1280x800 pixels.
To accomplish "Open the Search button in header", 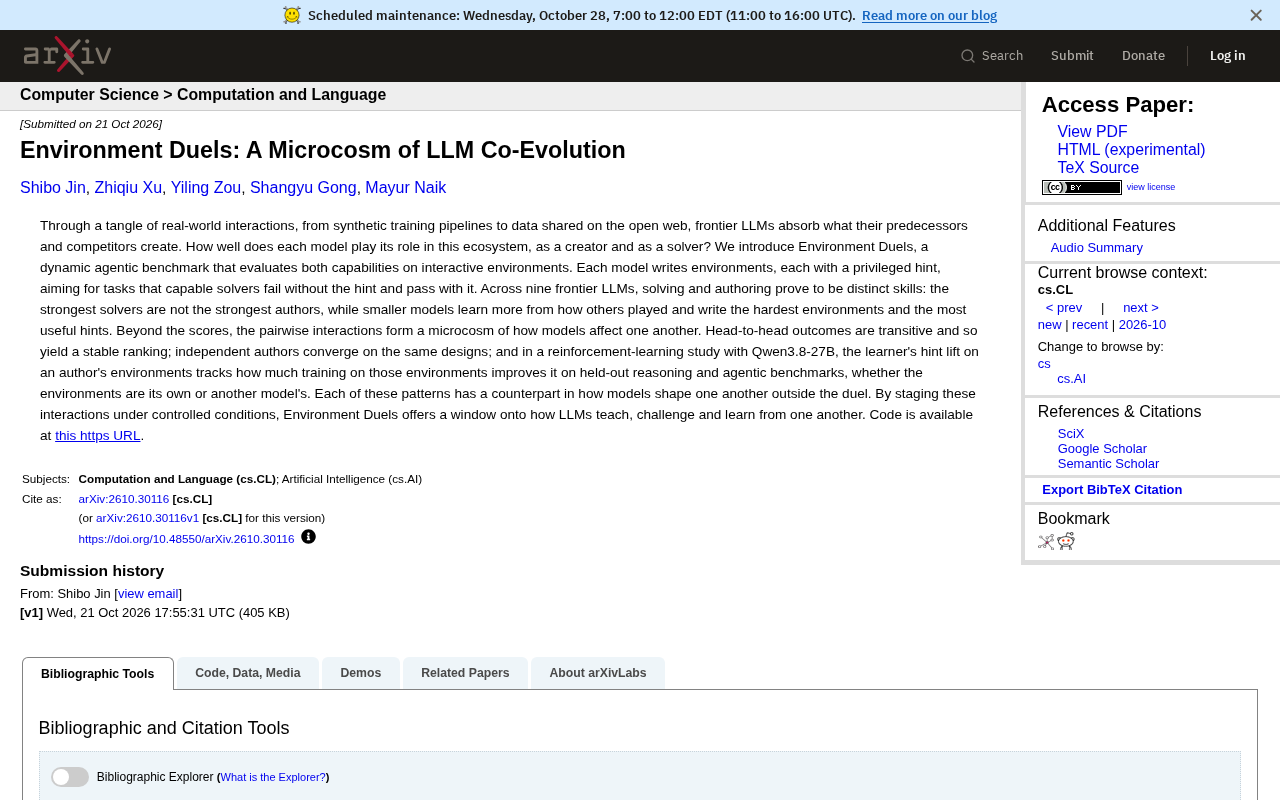I will [992, 56].
